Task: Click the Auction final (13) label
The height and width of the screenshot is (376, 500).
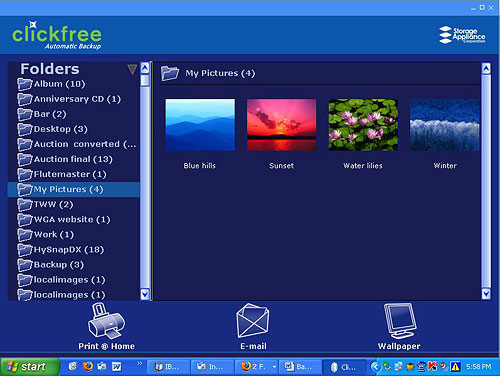Action: coord(73,159)
